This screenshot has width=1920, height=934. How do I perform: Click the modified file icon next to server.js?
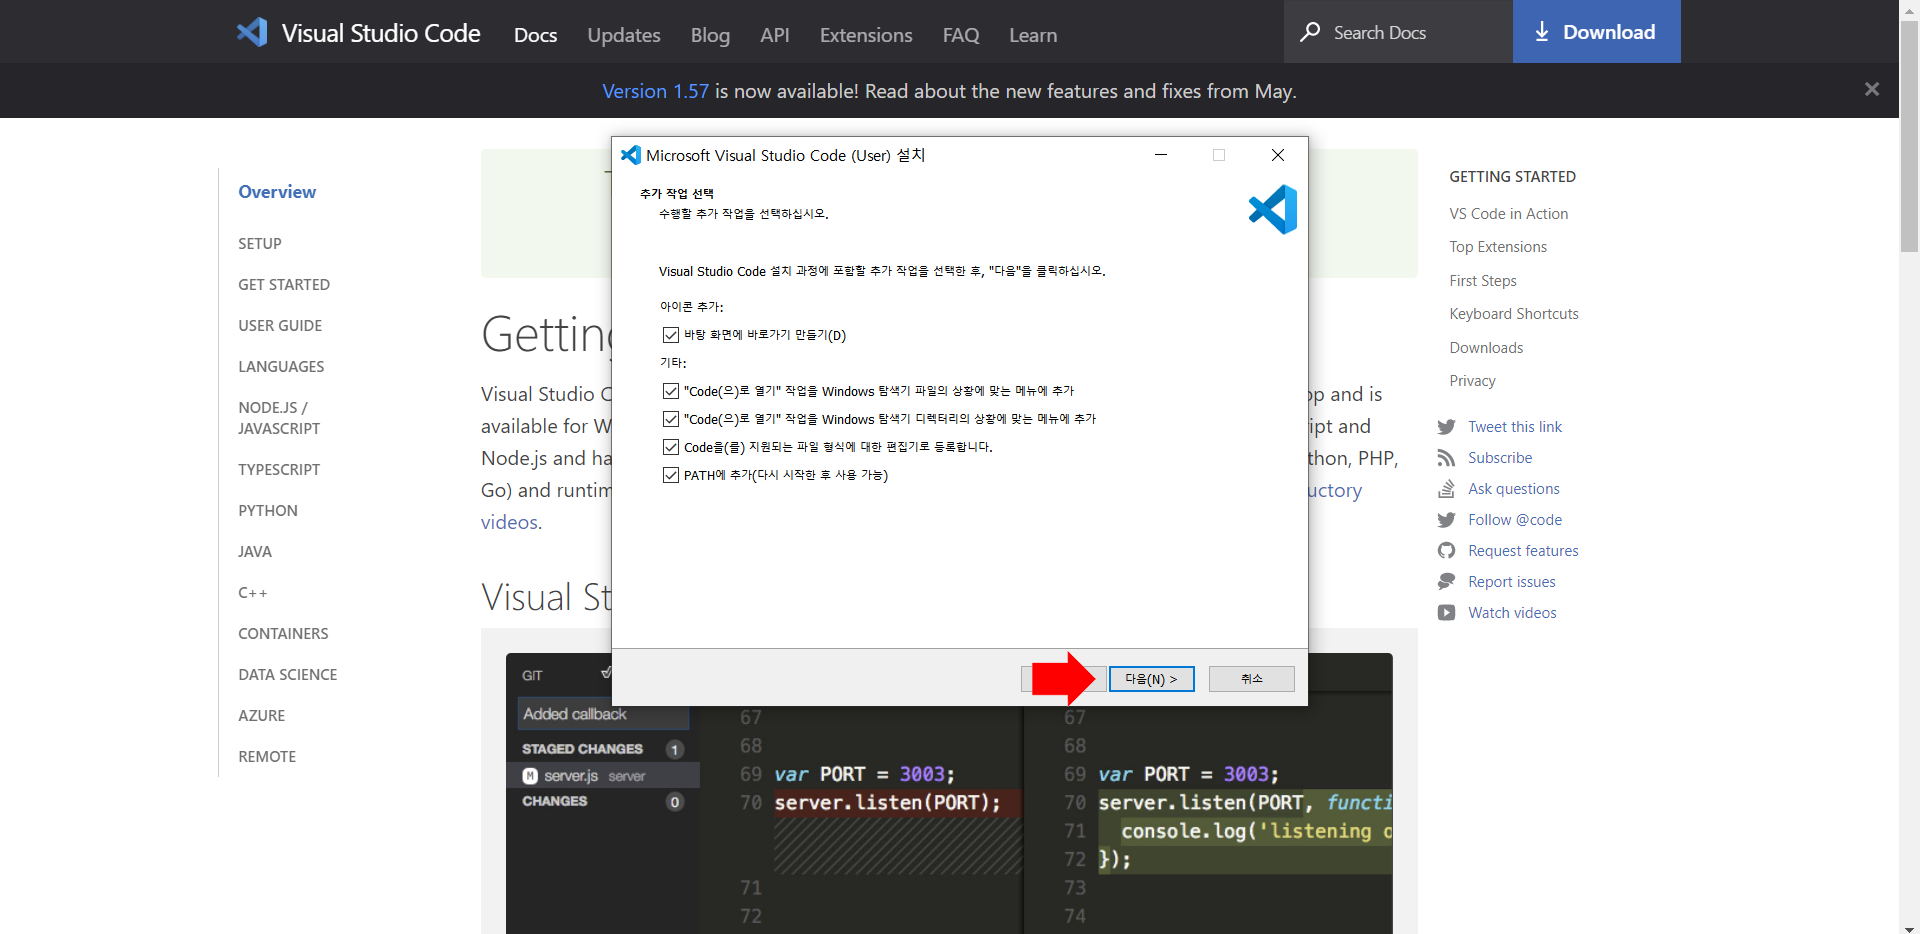tap(530, 776)
